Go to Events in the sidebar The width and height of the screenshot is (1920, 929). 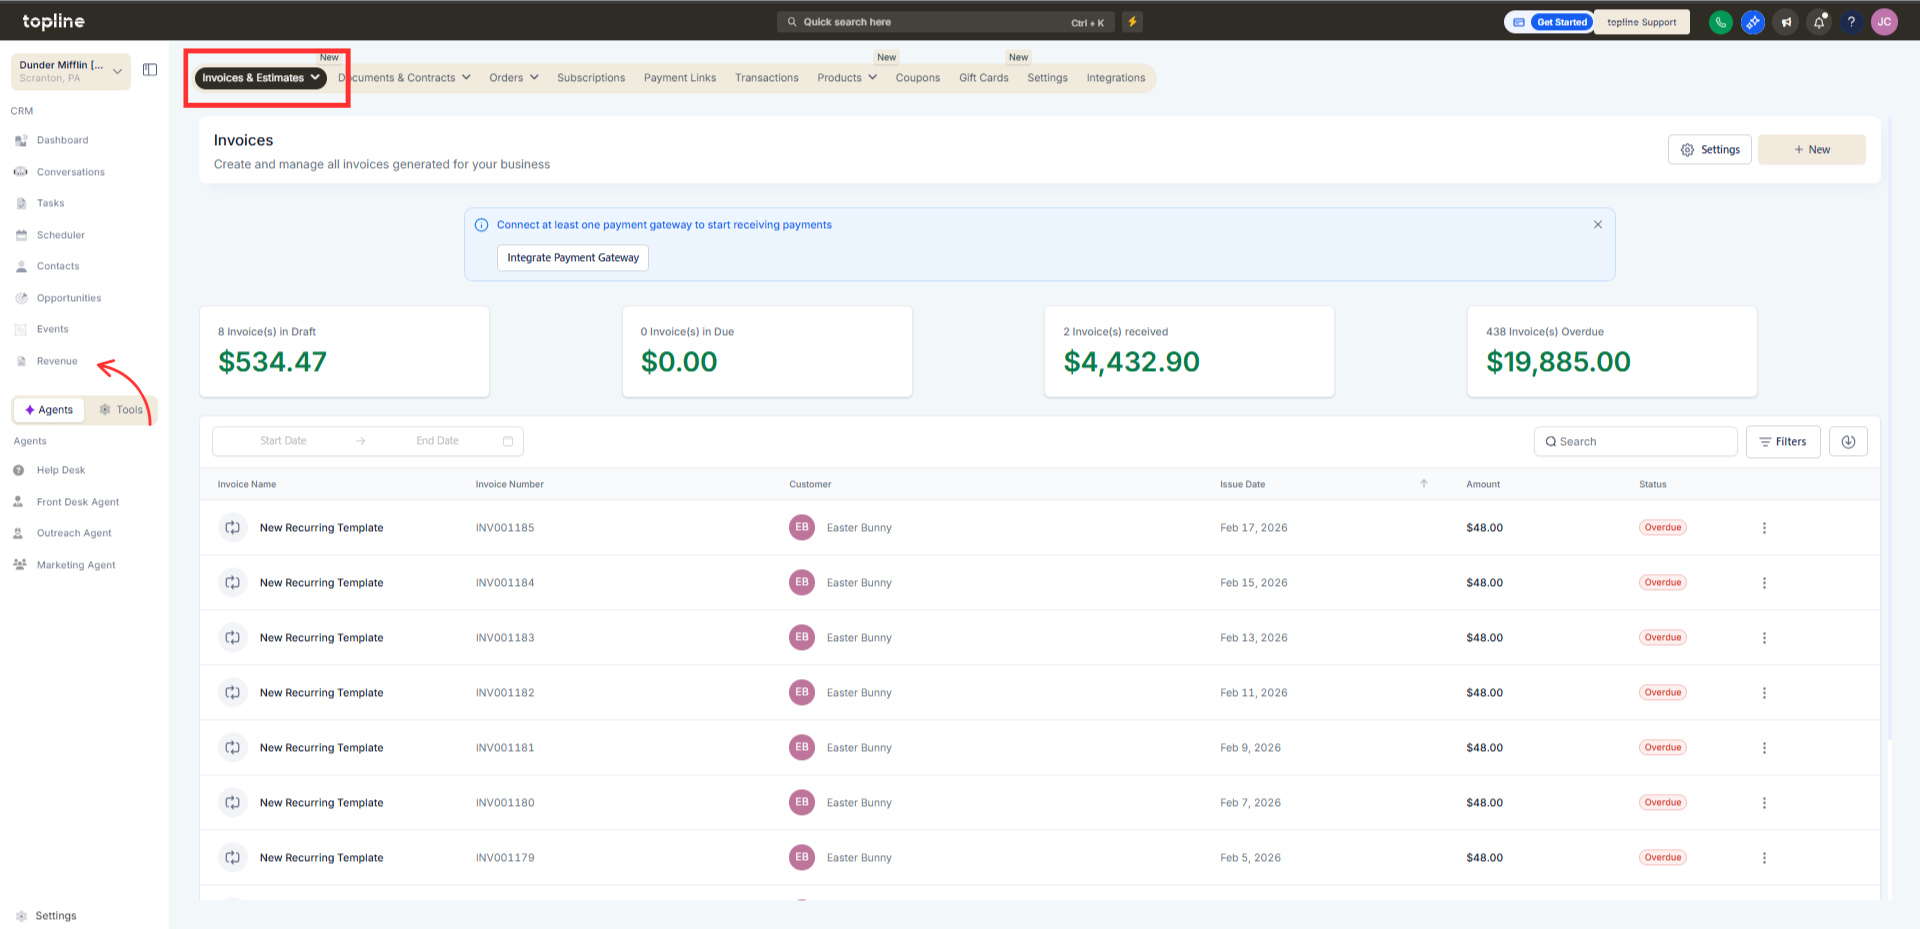(x=52, y=329)
